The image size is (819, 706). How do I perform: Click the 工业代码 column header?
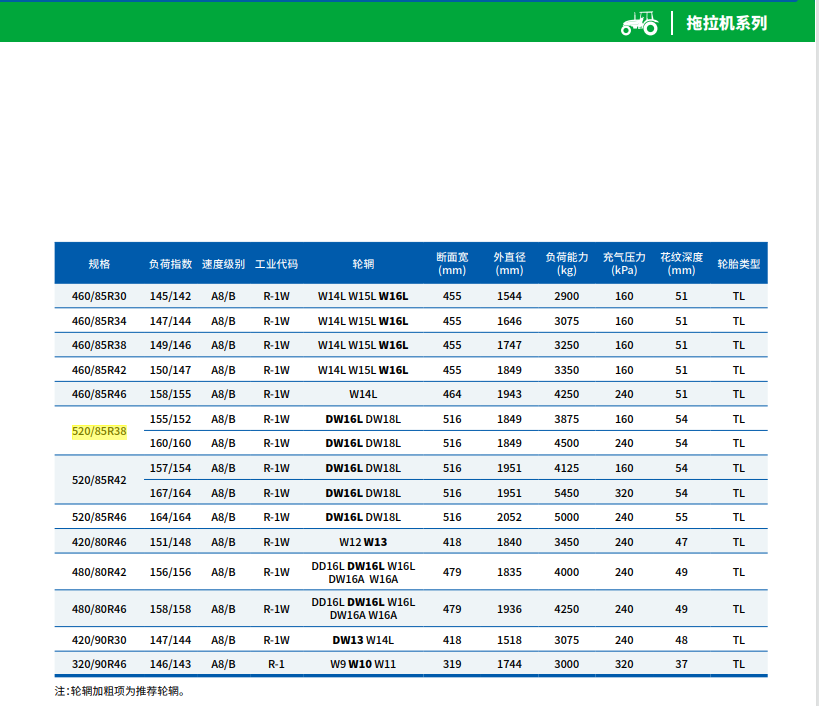click(276, 264)
